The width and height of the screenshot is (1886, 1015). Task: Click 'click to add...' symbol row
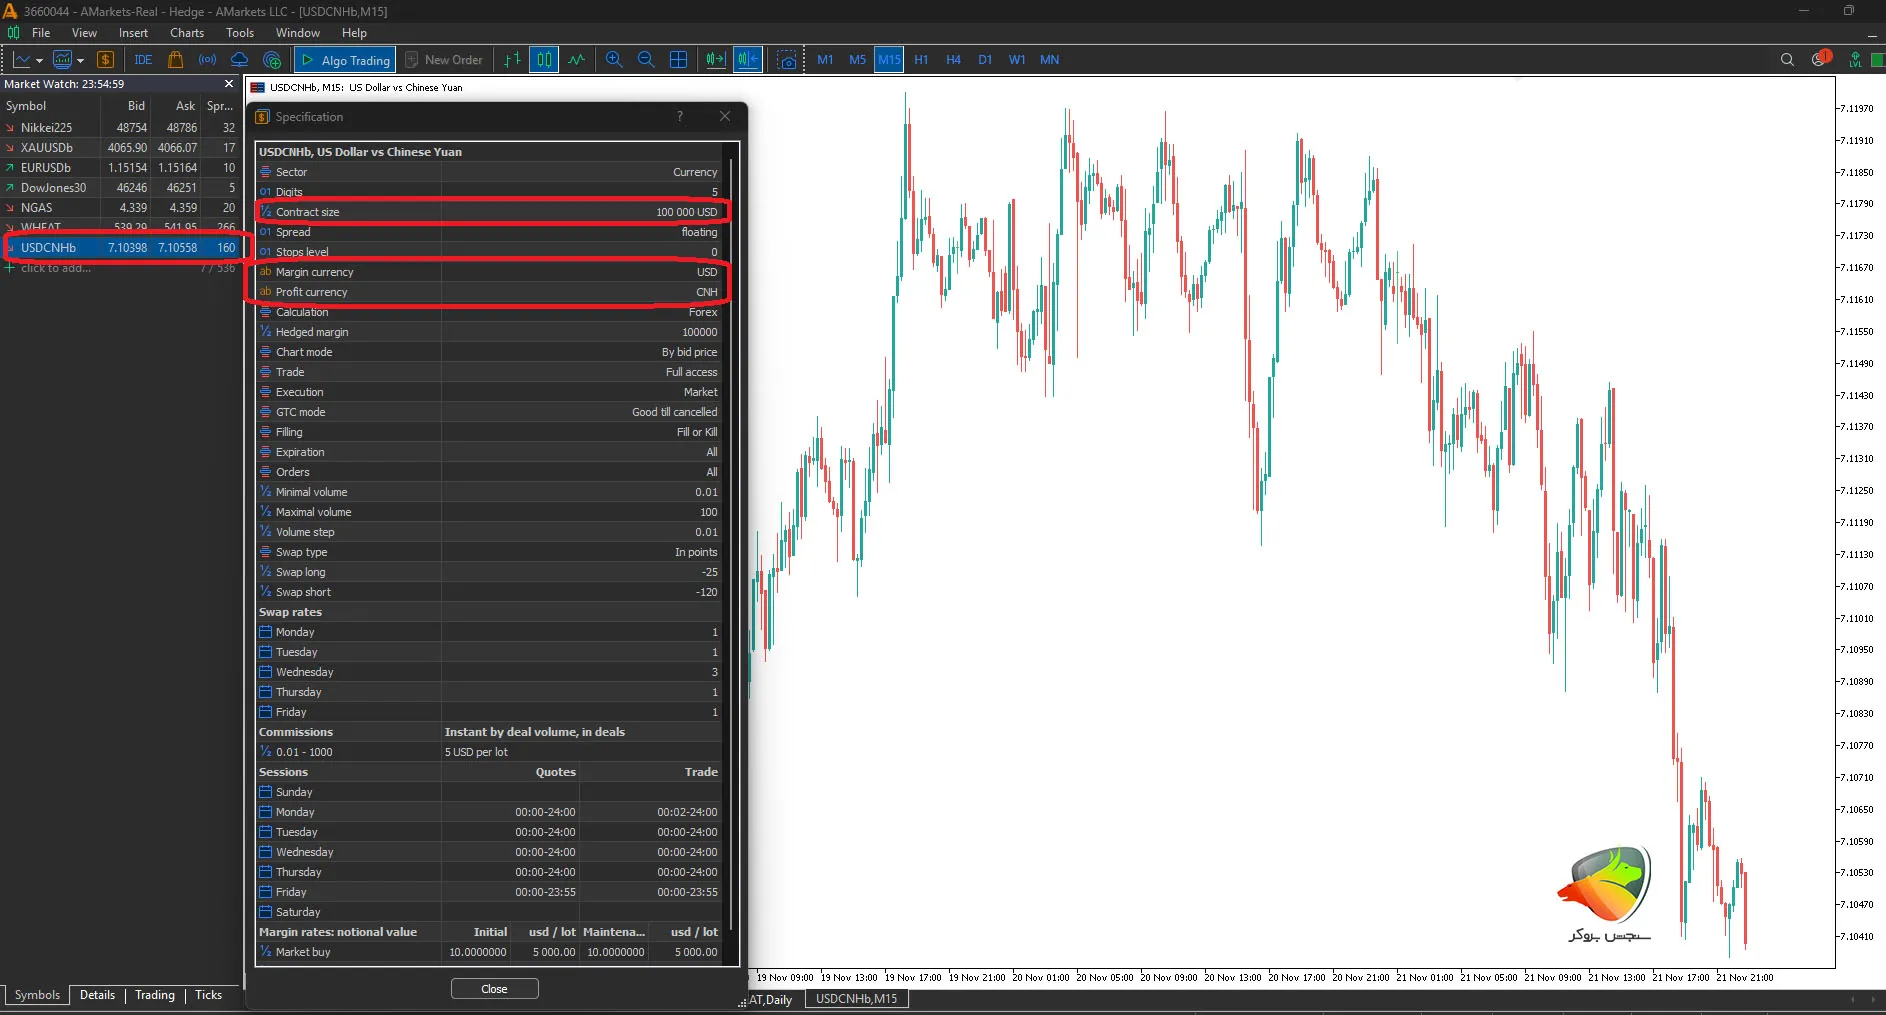56,268
